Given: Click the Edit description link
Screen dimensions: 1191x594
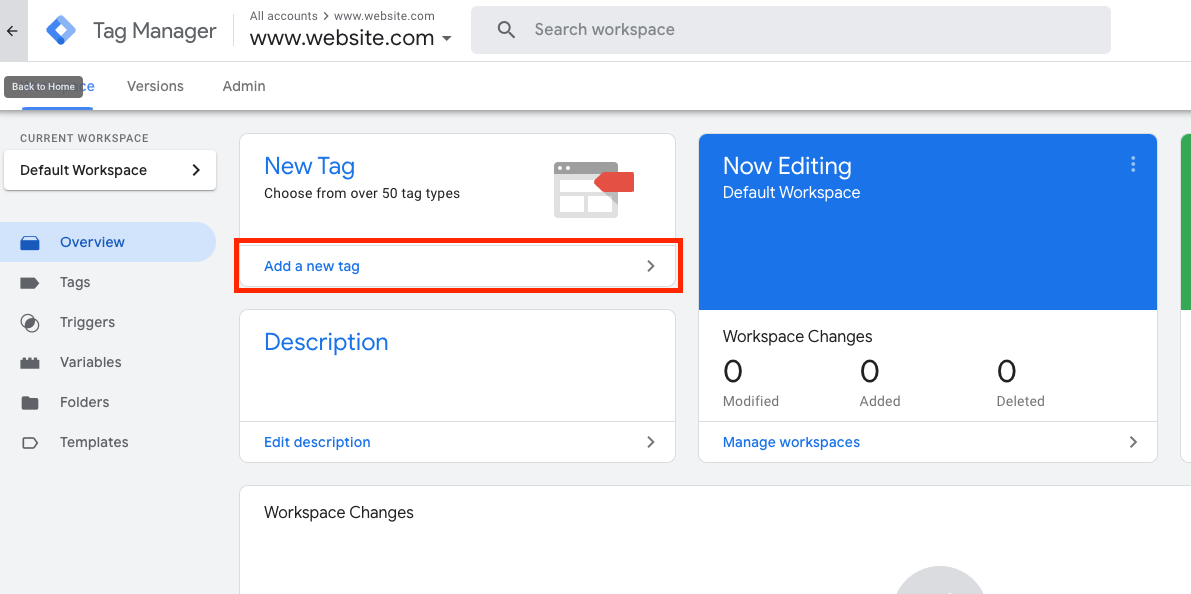Looking at the screenshot, I should [317, 442].
